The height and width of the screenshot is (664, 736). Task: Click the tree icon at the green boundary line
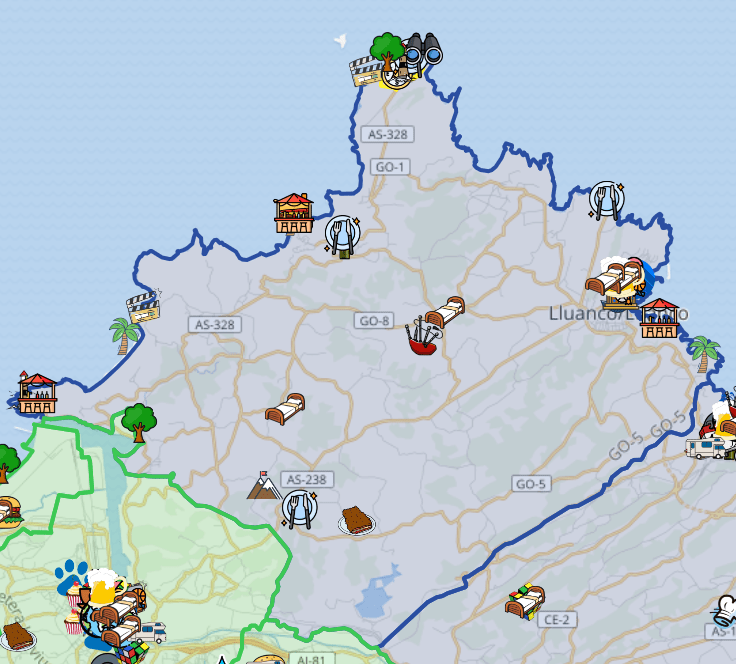[138, 421]
